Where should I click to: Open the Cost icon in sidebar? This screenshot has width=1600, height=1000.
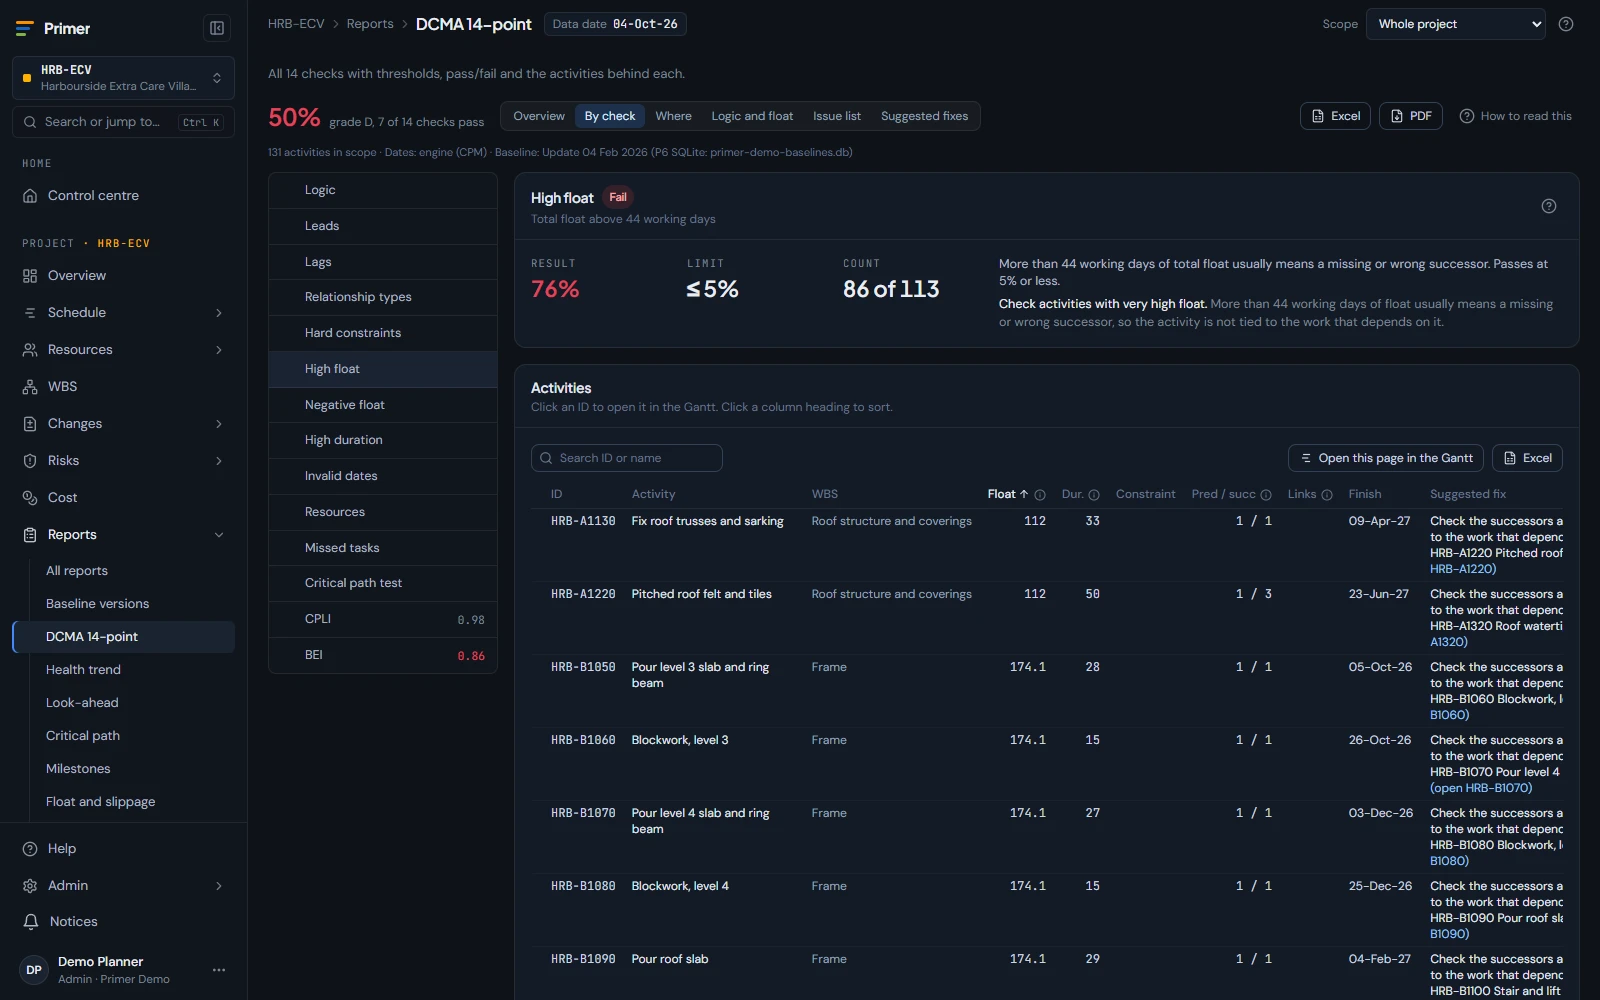pyautogui.click(x=30, y=498)
